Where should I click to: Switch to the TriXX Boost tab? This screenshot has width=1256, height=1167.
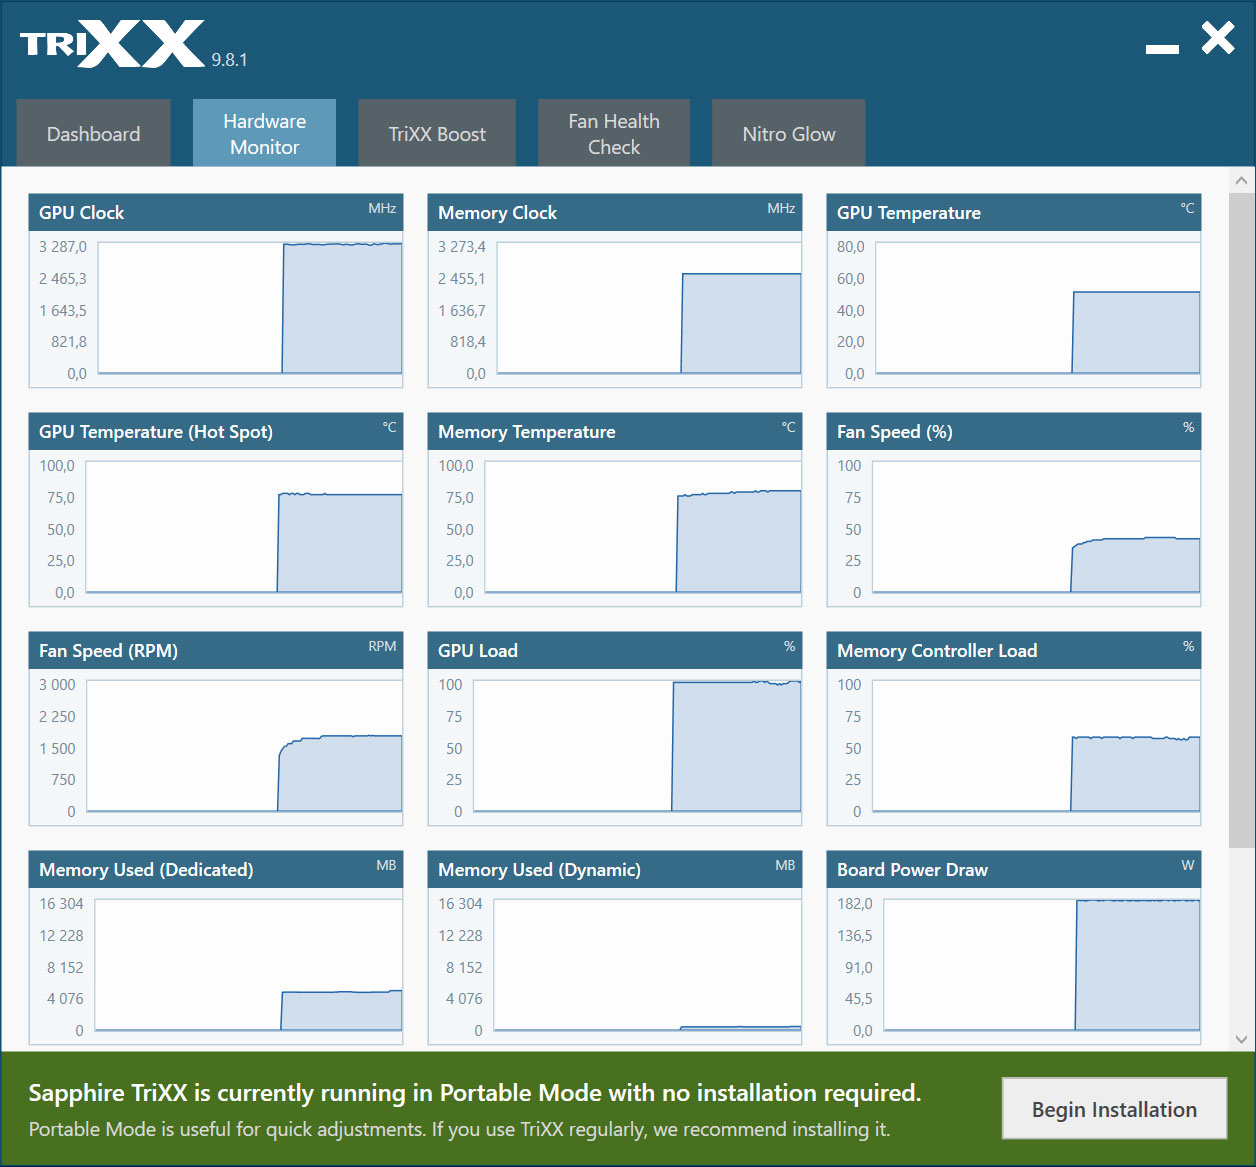point(437,133)
